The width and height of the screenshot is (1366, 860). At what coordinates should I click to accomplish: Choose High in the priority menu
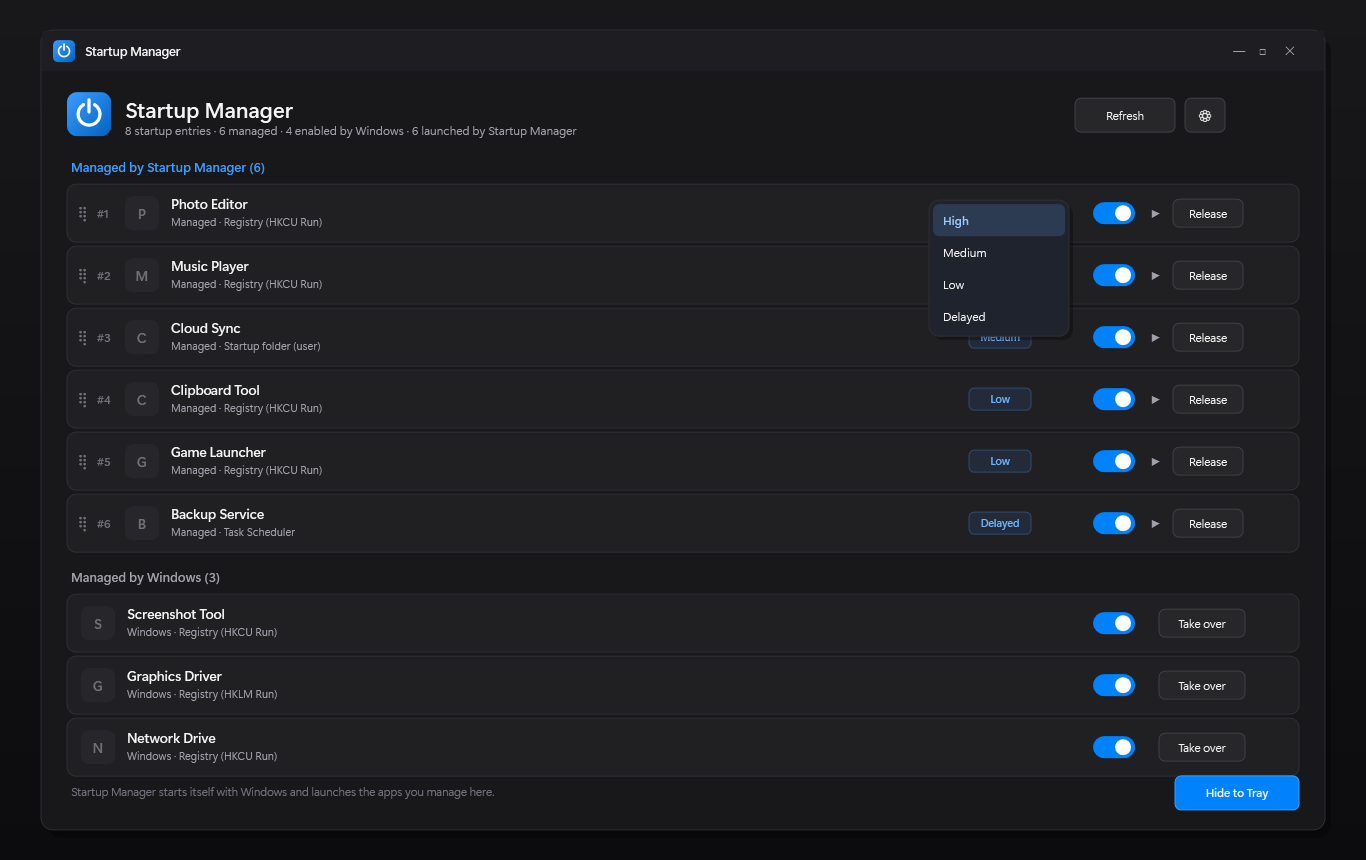[x=999, y=221]
